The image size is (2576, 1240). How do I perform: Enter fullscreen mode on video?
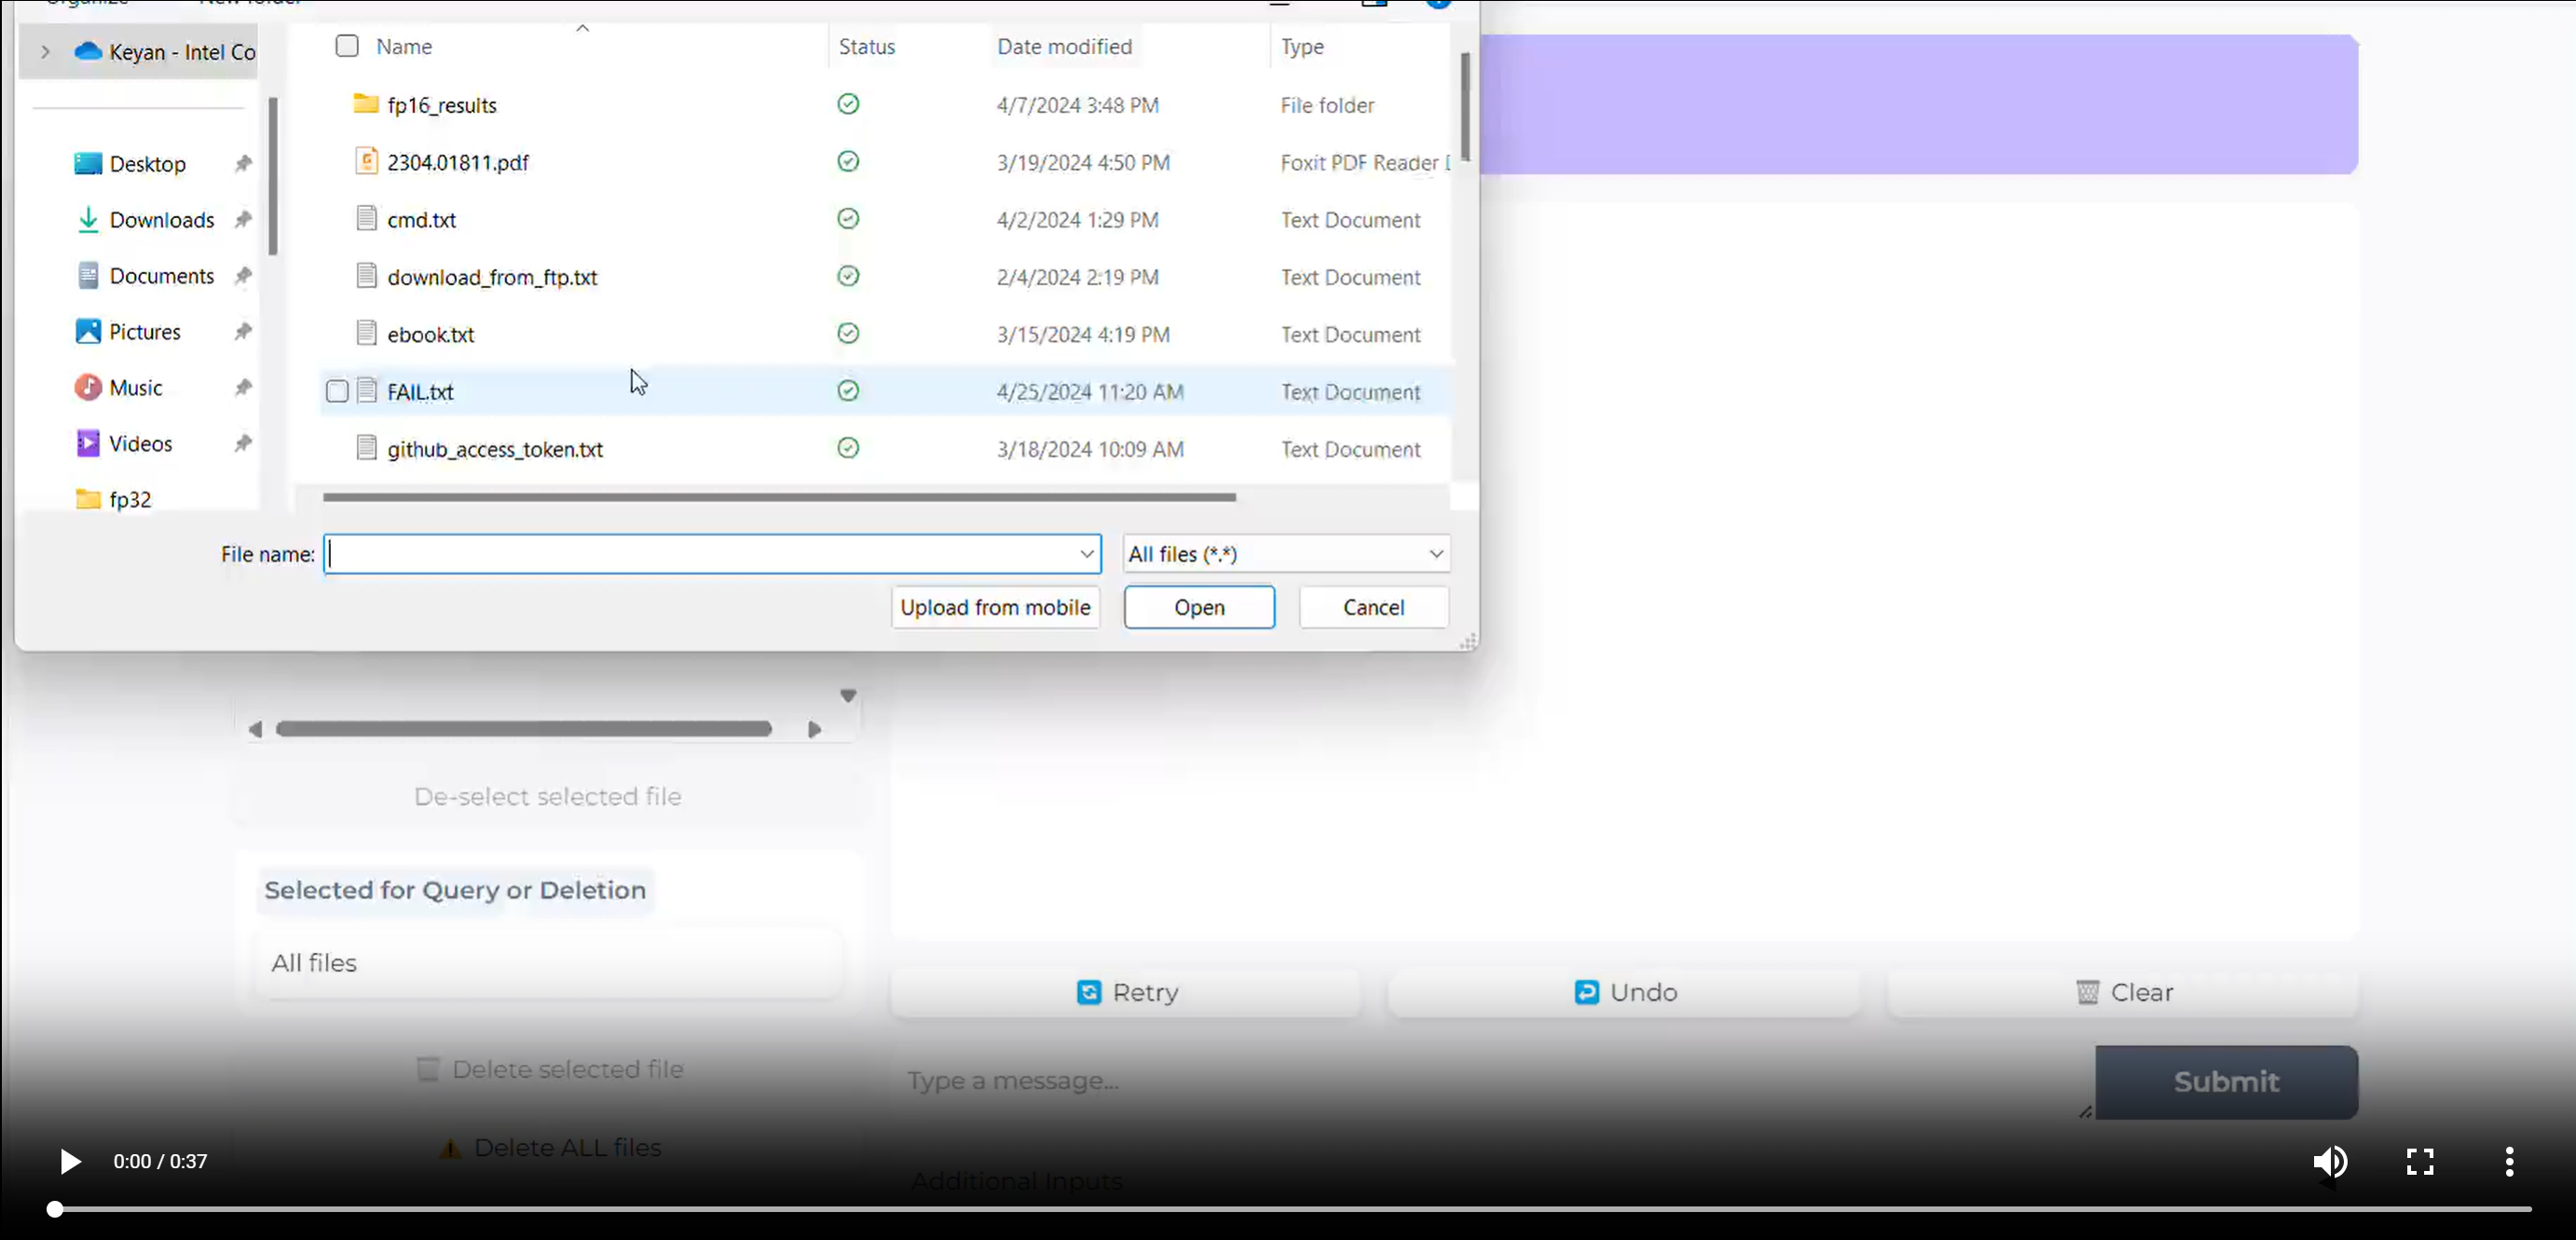2419,1161
